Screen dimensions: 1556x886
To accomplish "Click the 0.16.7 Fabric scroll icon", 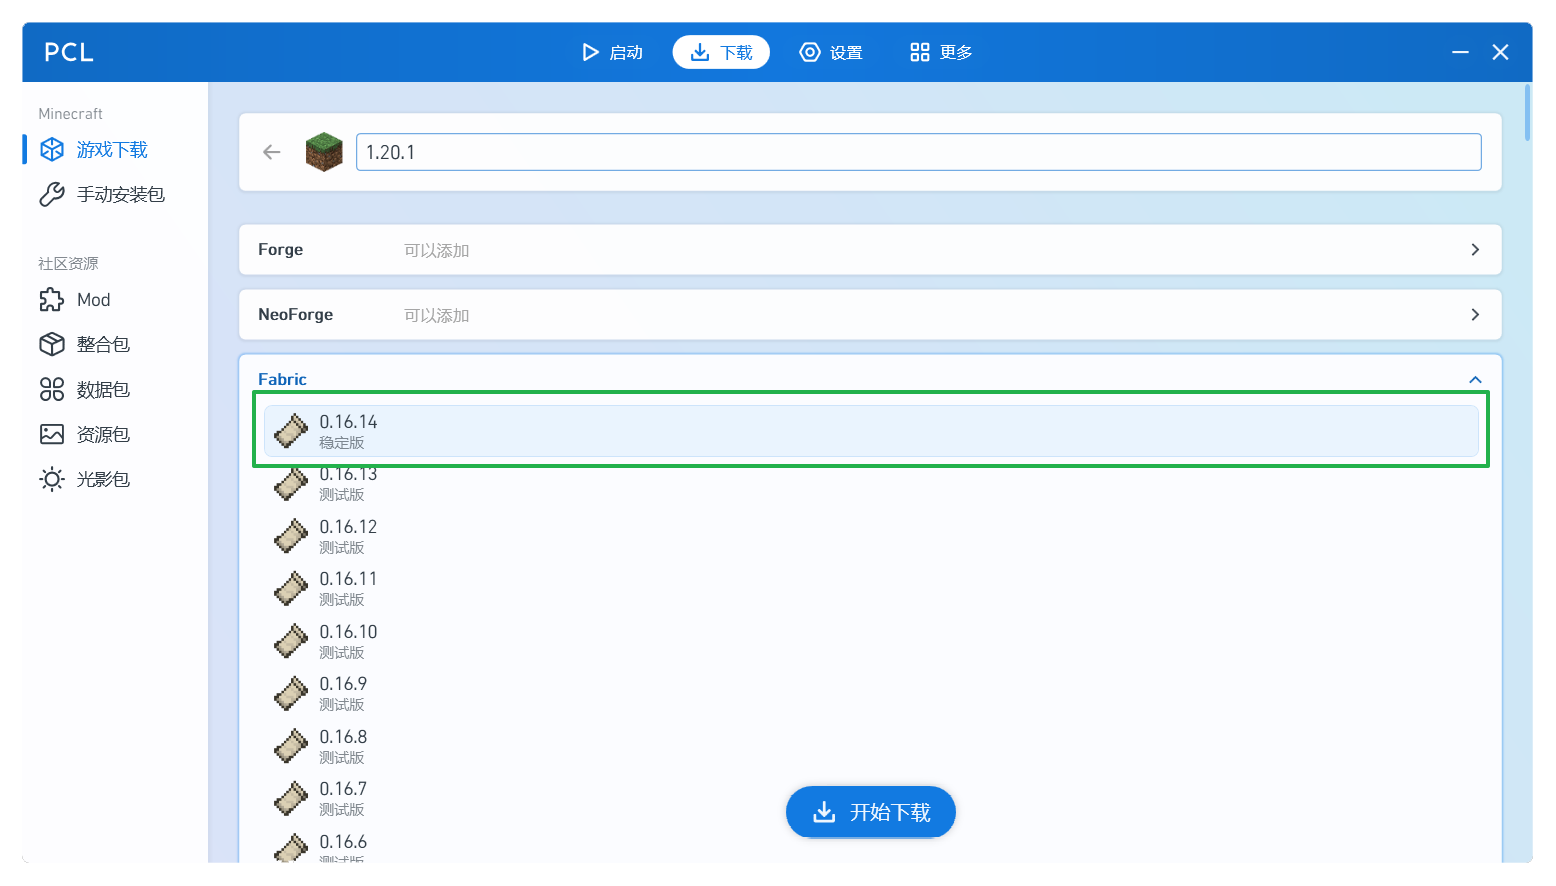I will (x=291, y=798).
